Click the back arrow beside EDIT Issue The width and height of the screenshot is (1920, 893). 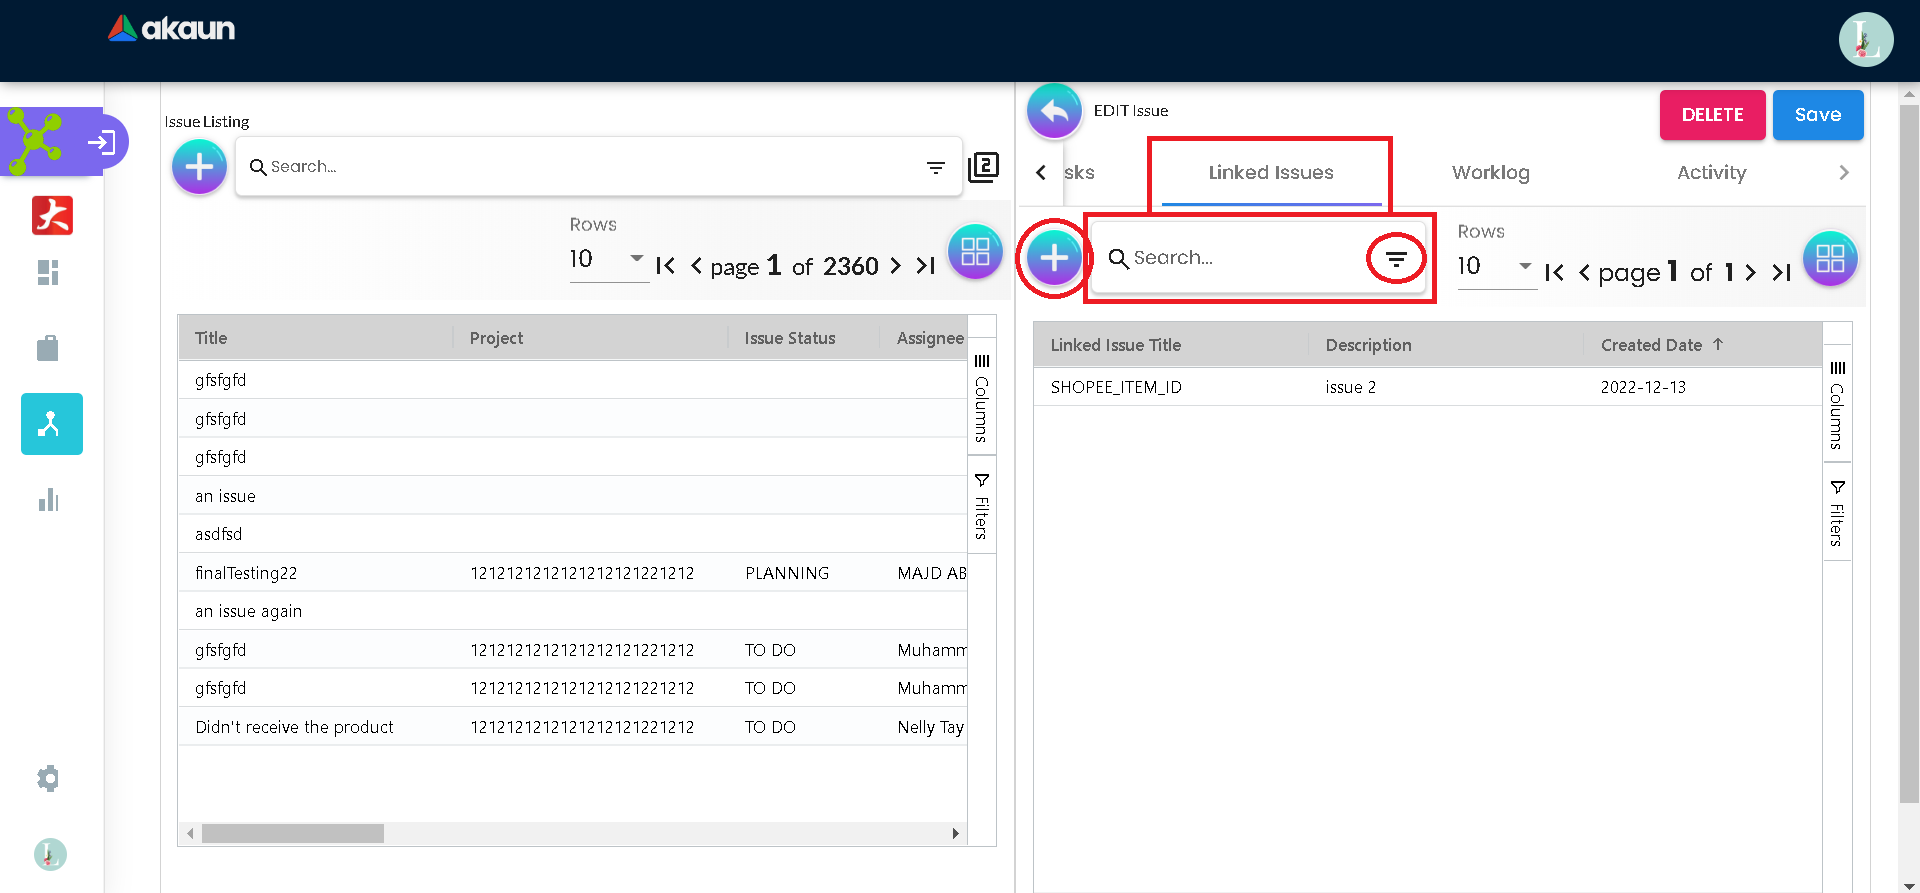coord(1054,112)
